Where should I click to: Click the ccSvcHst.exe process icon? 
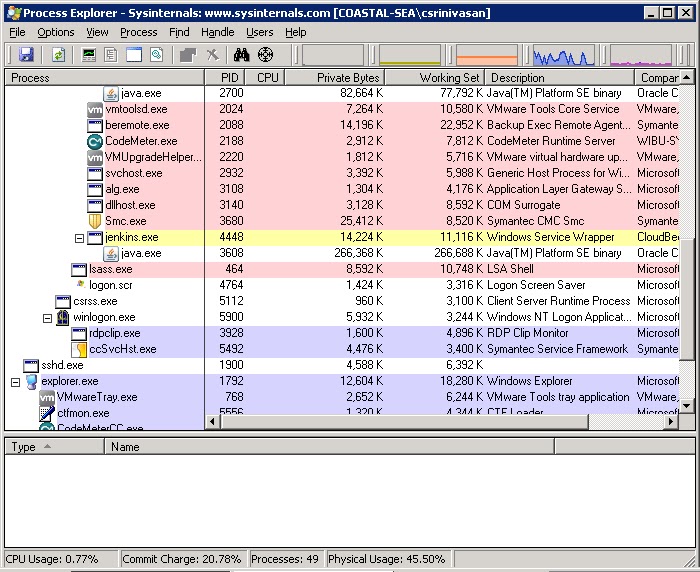[x=79, y=350]
